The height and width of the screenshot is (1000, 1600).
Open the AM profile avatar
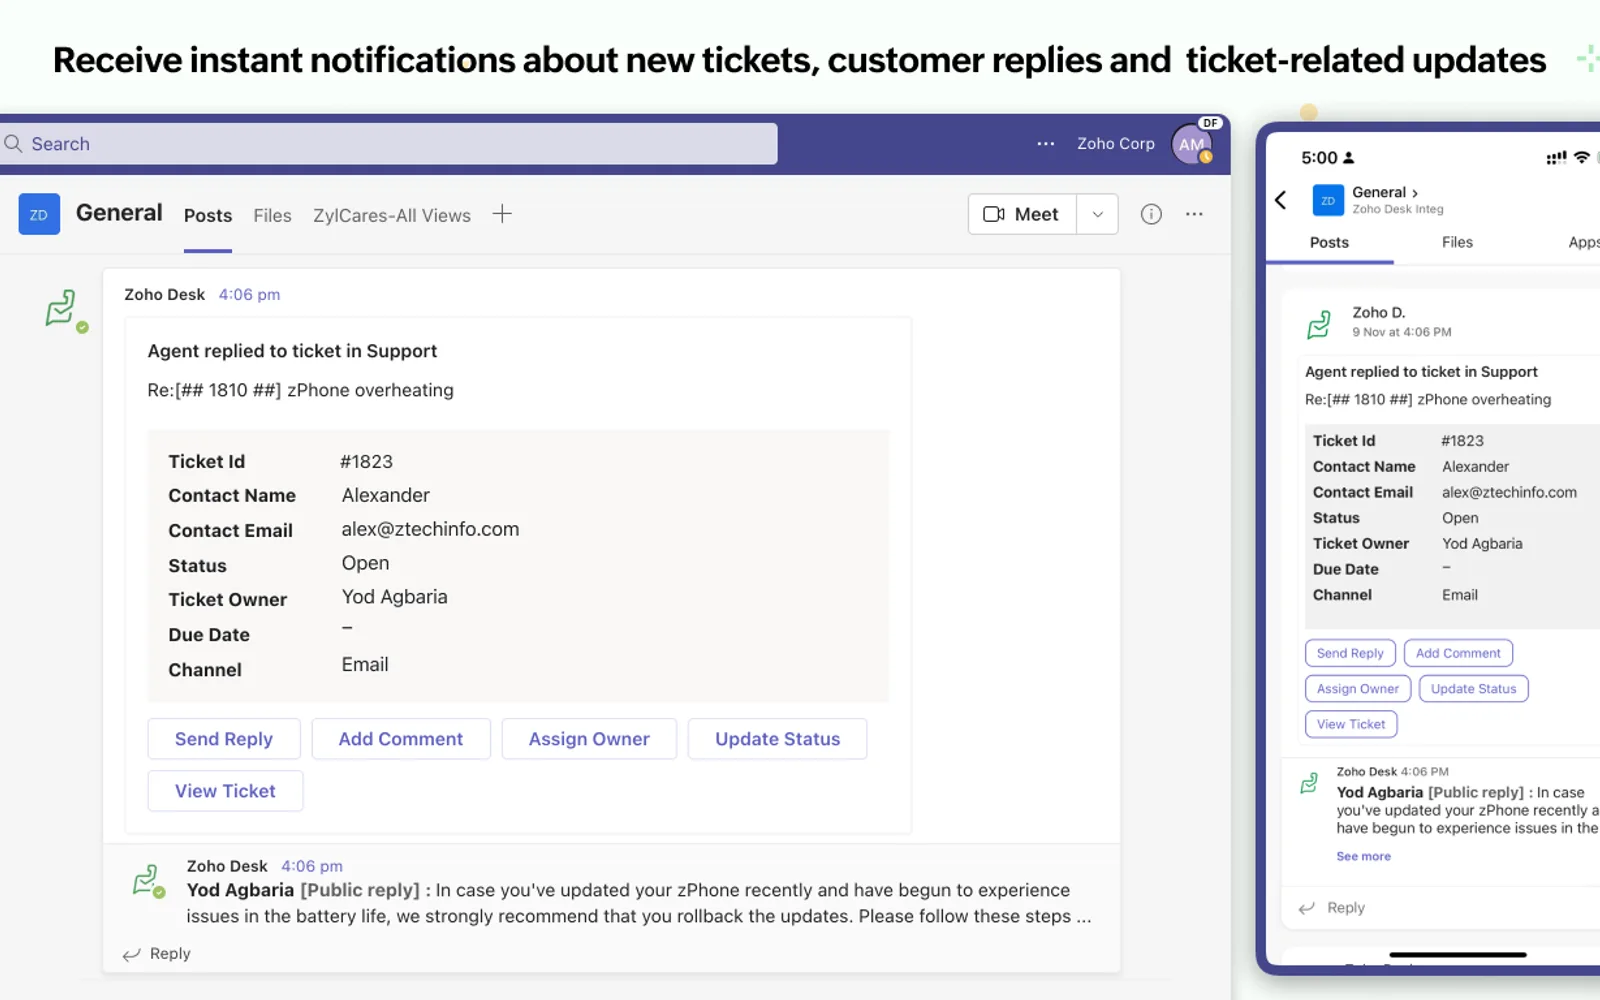tap(1192, 144)
